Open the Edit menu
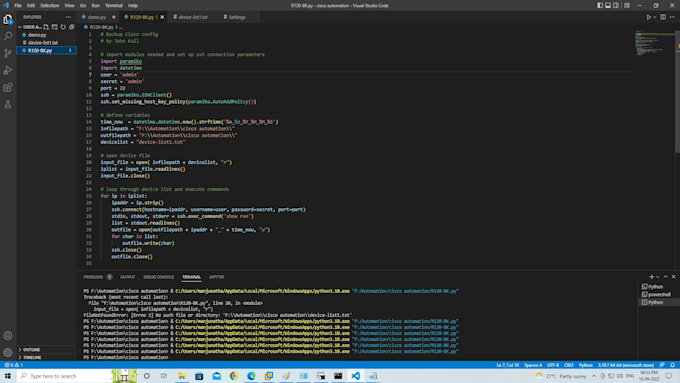This screenshot has width=680, height=383. 31,6
